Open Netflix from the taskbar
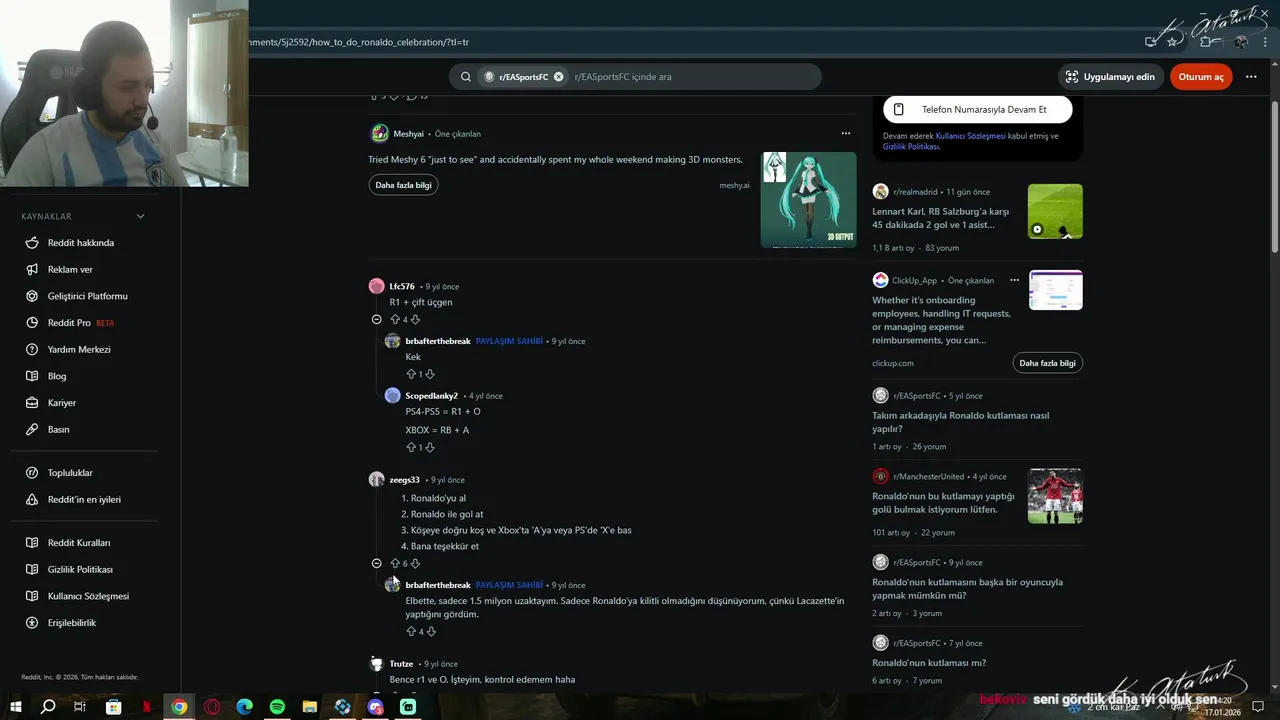 click(x=147, y=706)
